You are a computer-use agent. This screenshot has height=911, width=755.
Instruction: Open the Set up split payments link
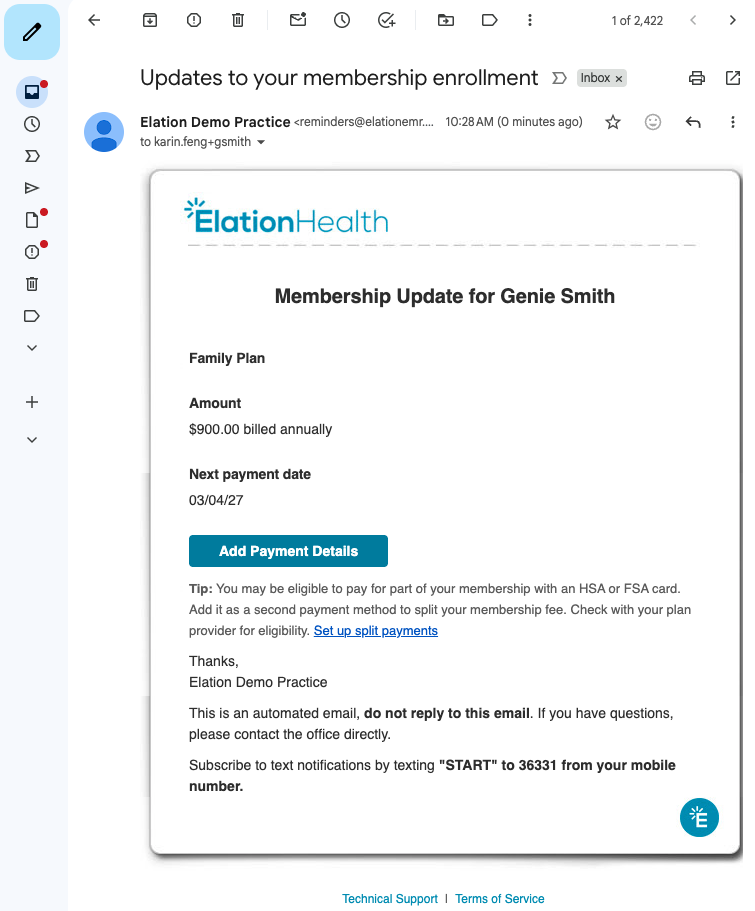[x=375, y=631]
